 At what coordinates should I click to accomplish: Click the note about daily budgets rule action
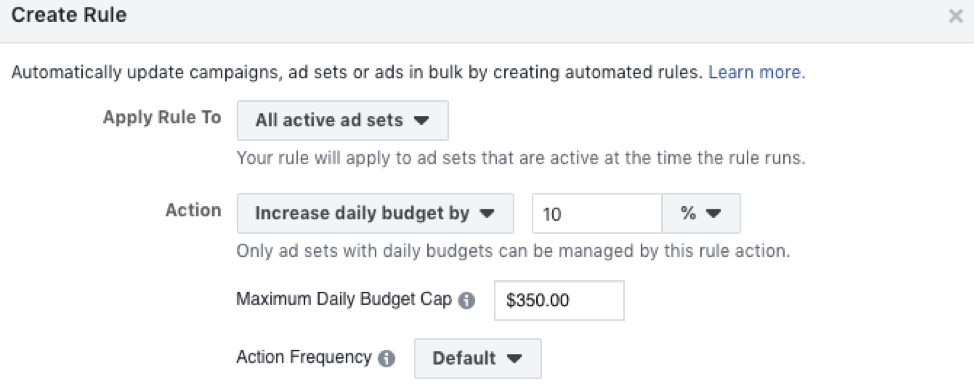[x=513, y=251]
